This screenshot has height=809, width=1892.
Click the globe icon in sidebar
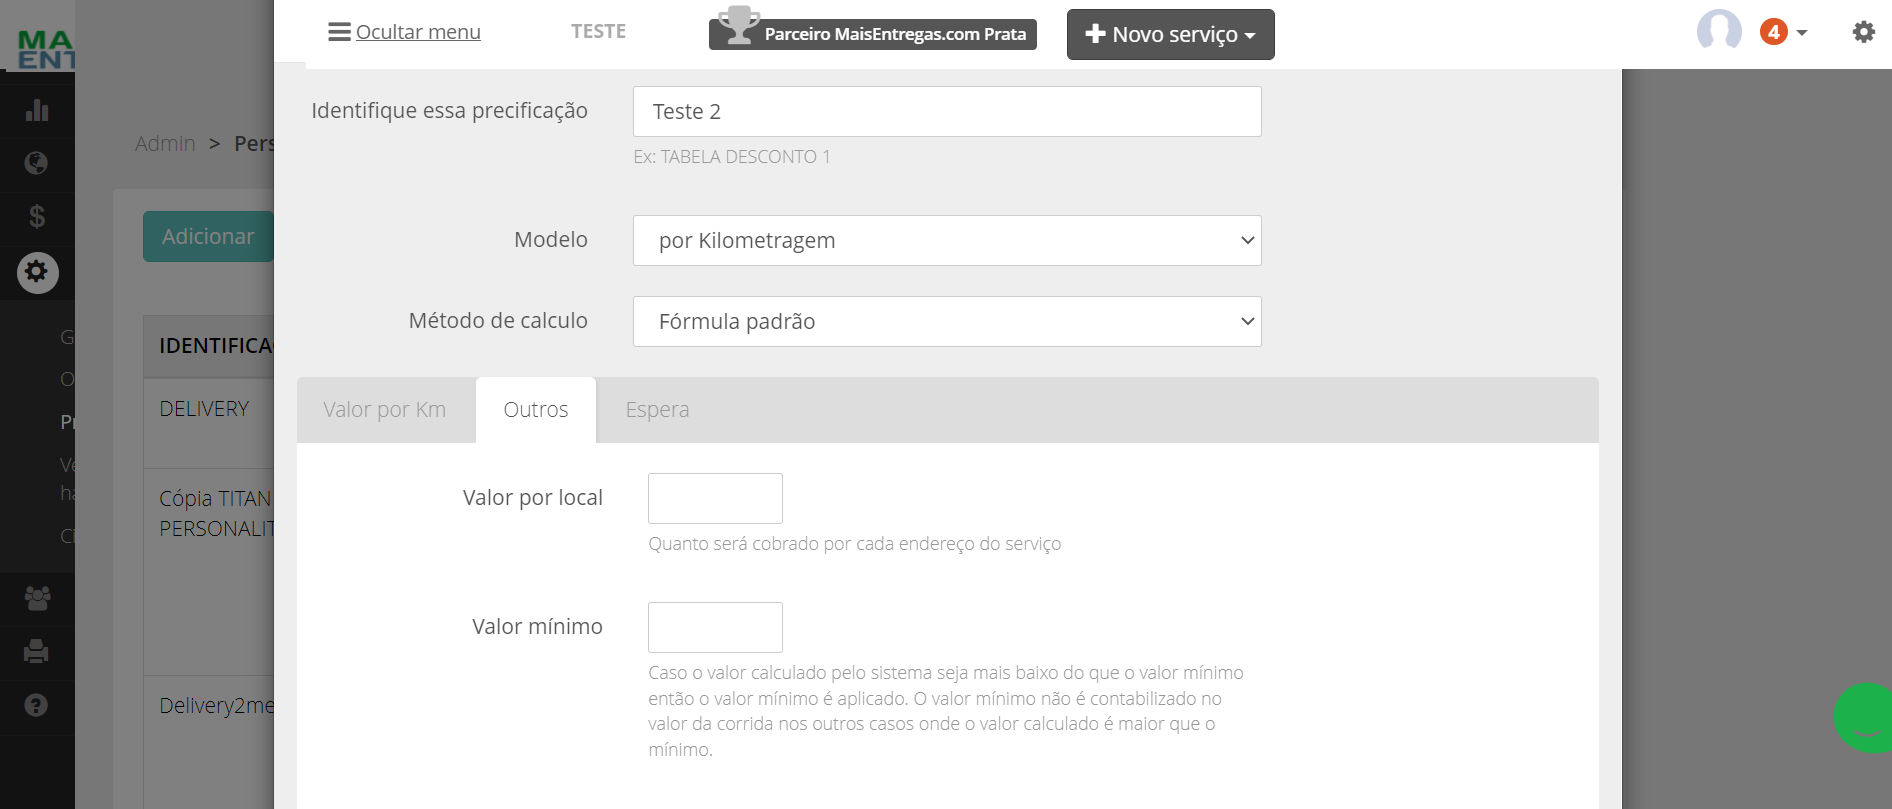pyautogui.click(x=37, y=163)
